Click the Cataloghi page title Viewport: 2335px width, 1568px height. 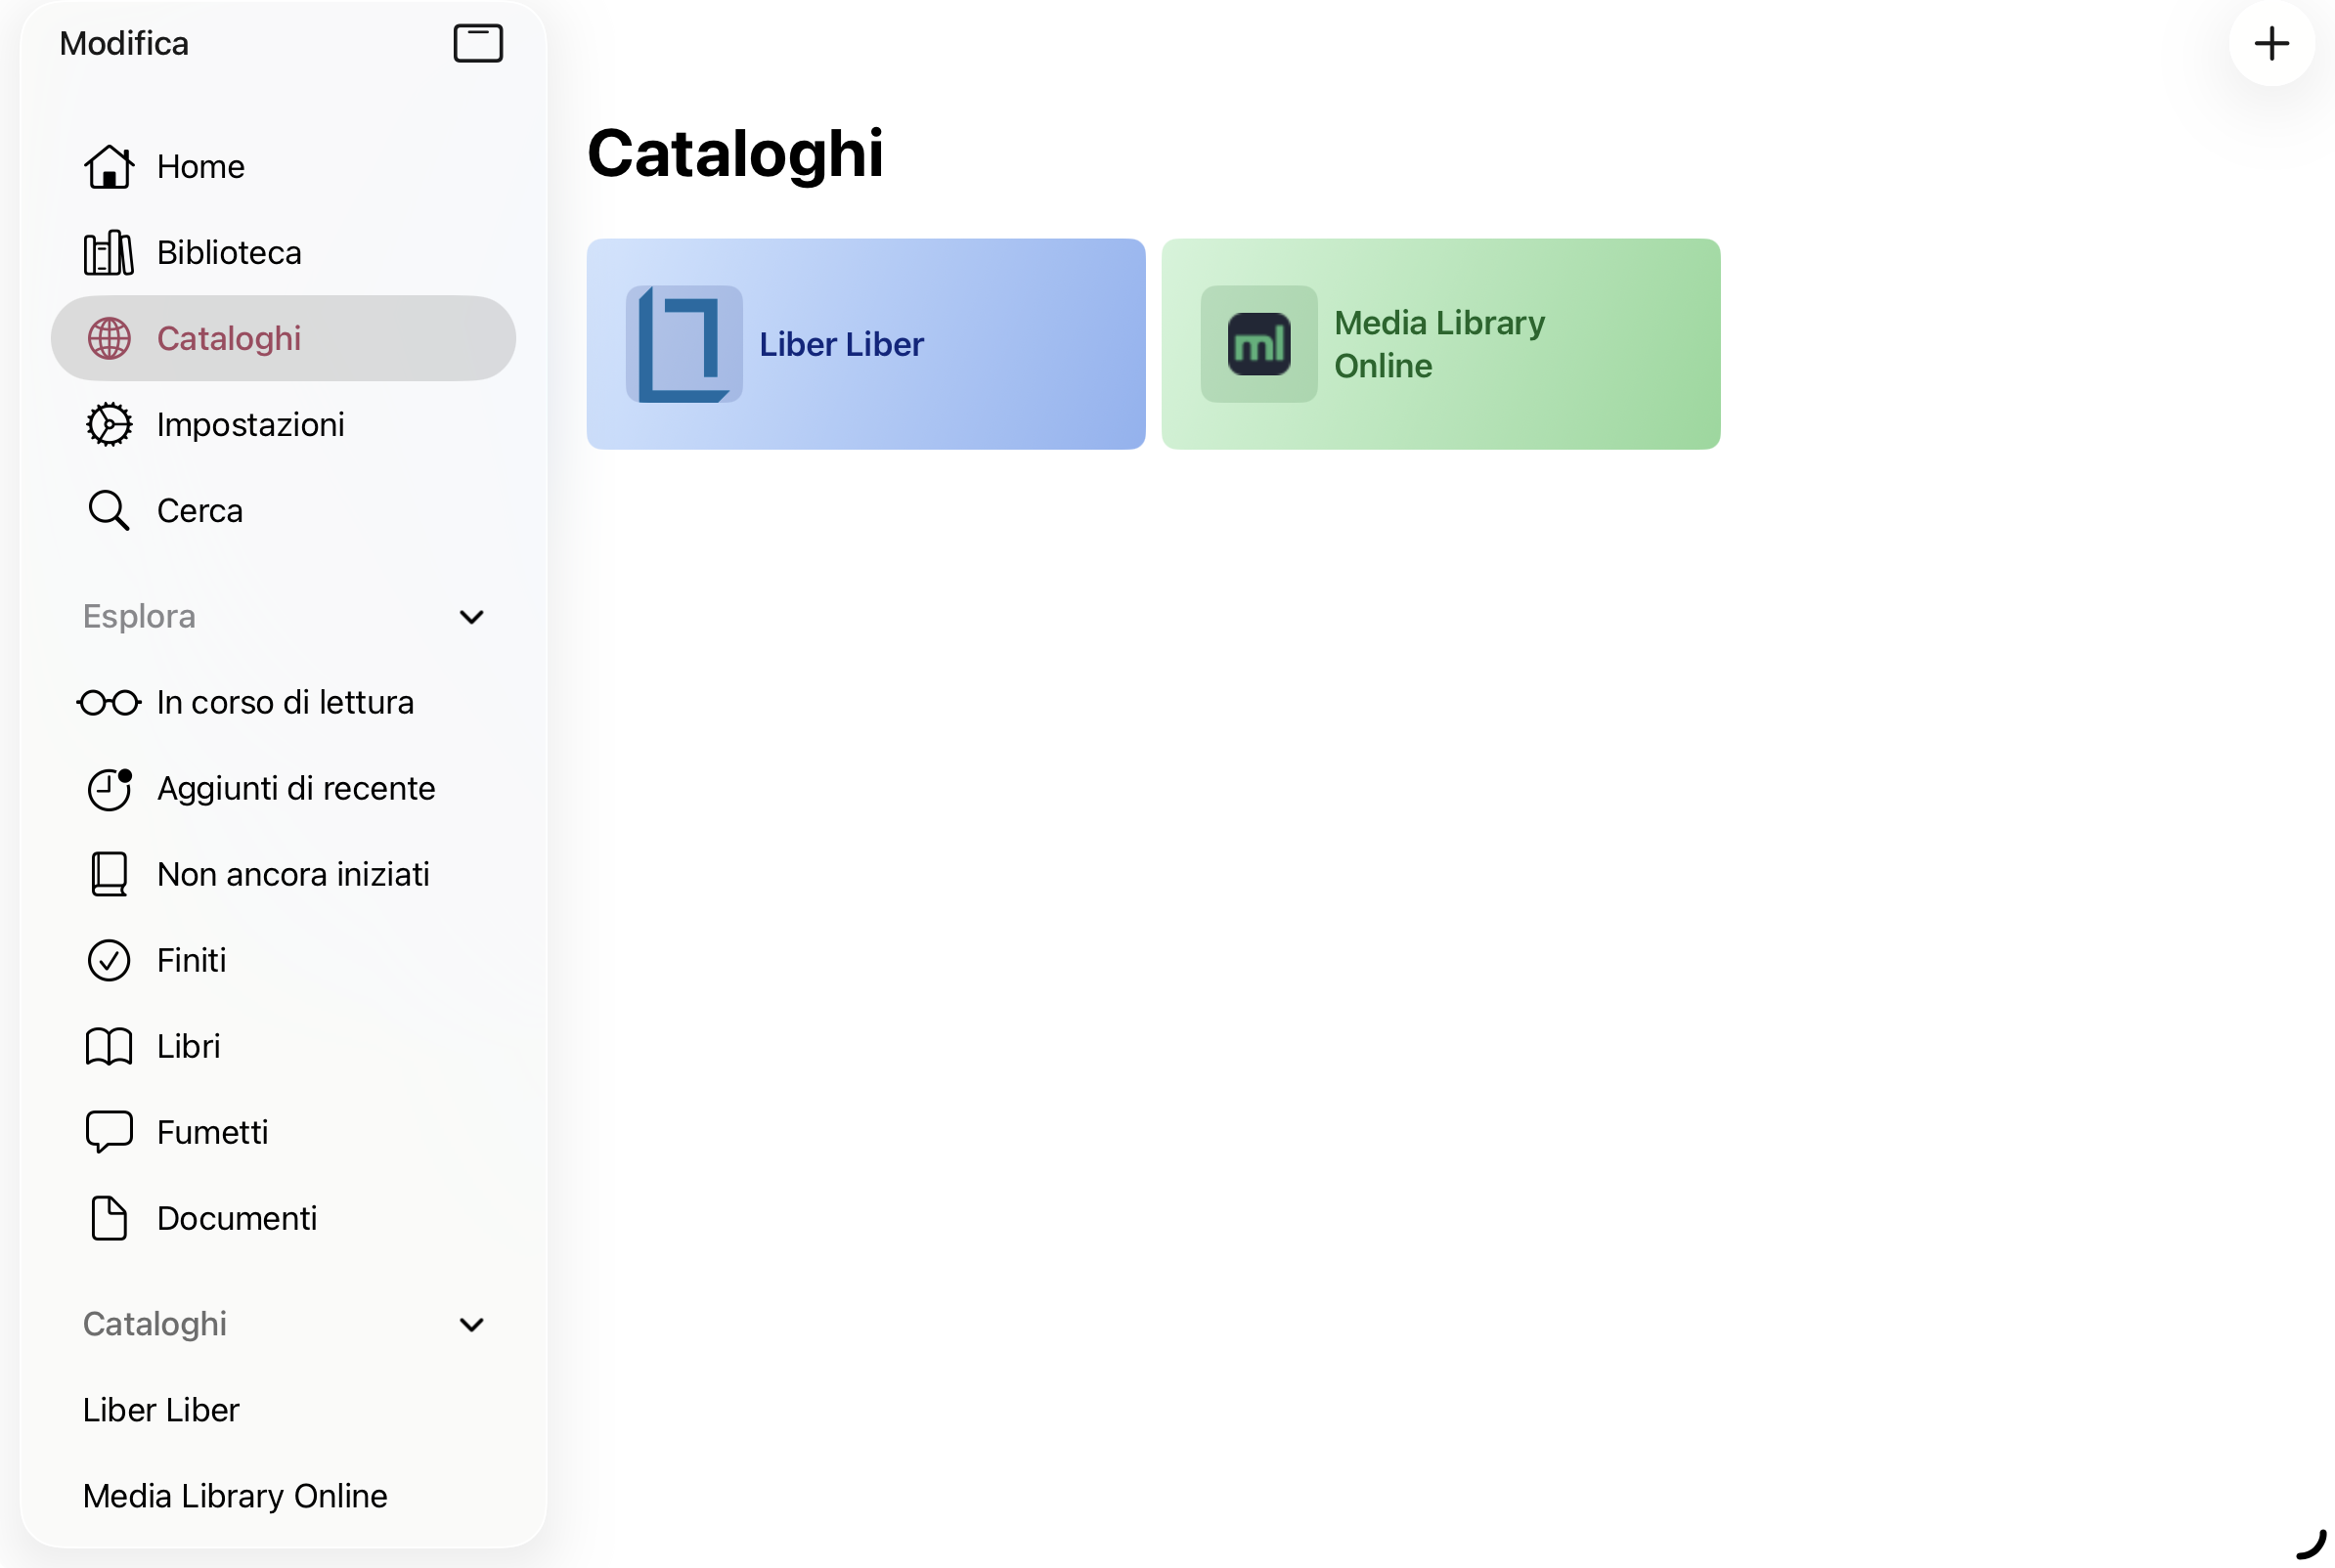(735, 154)
